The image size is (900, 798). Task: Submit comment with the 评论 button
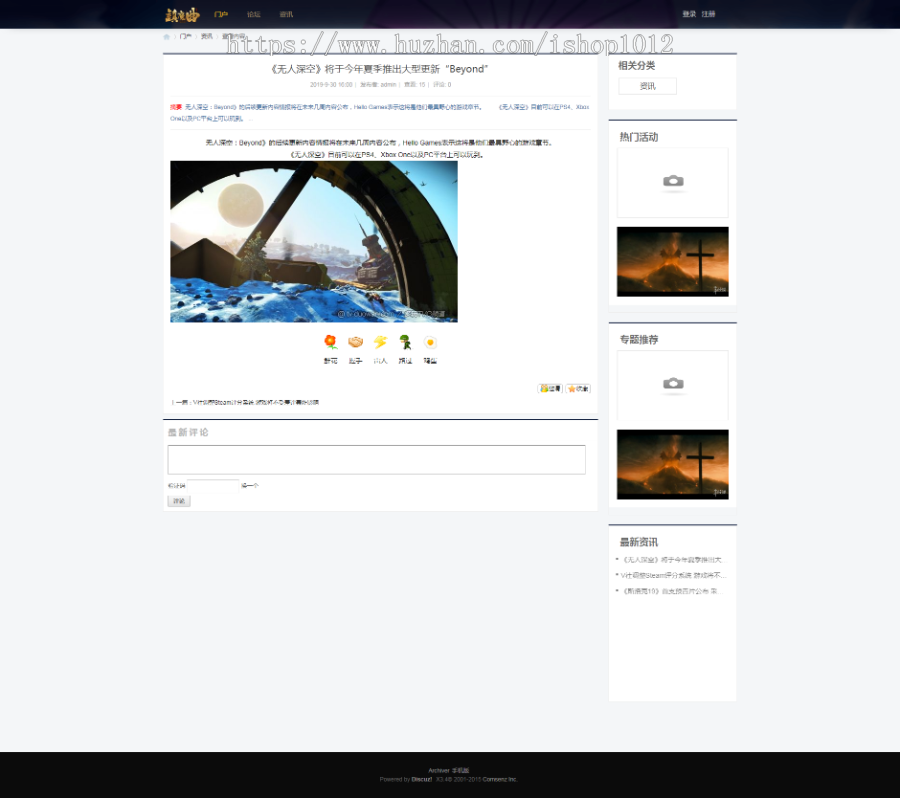click(179, 501)
